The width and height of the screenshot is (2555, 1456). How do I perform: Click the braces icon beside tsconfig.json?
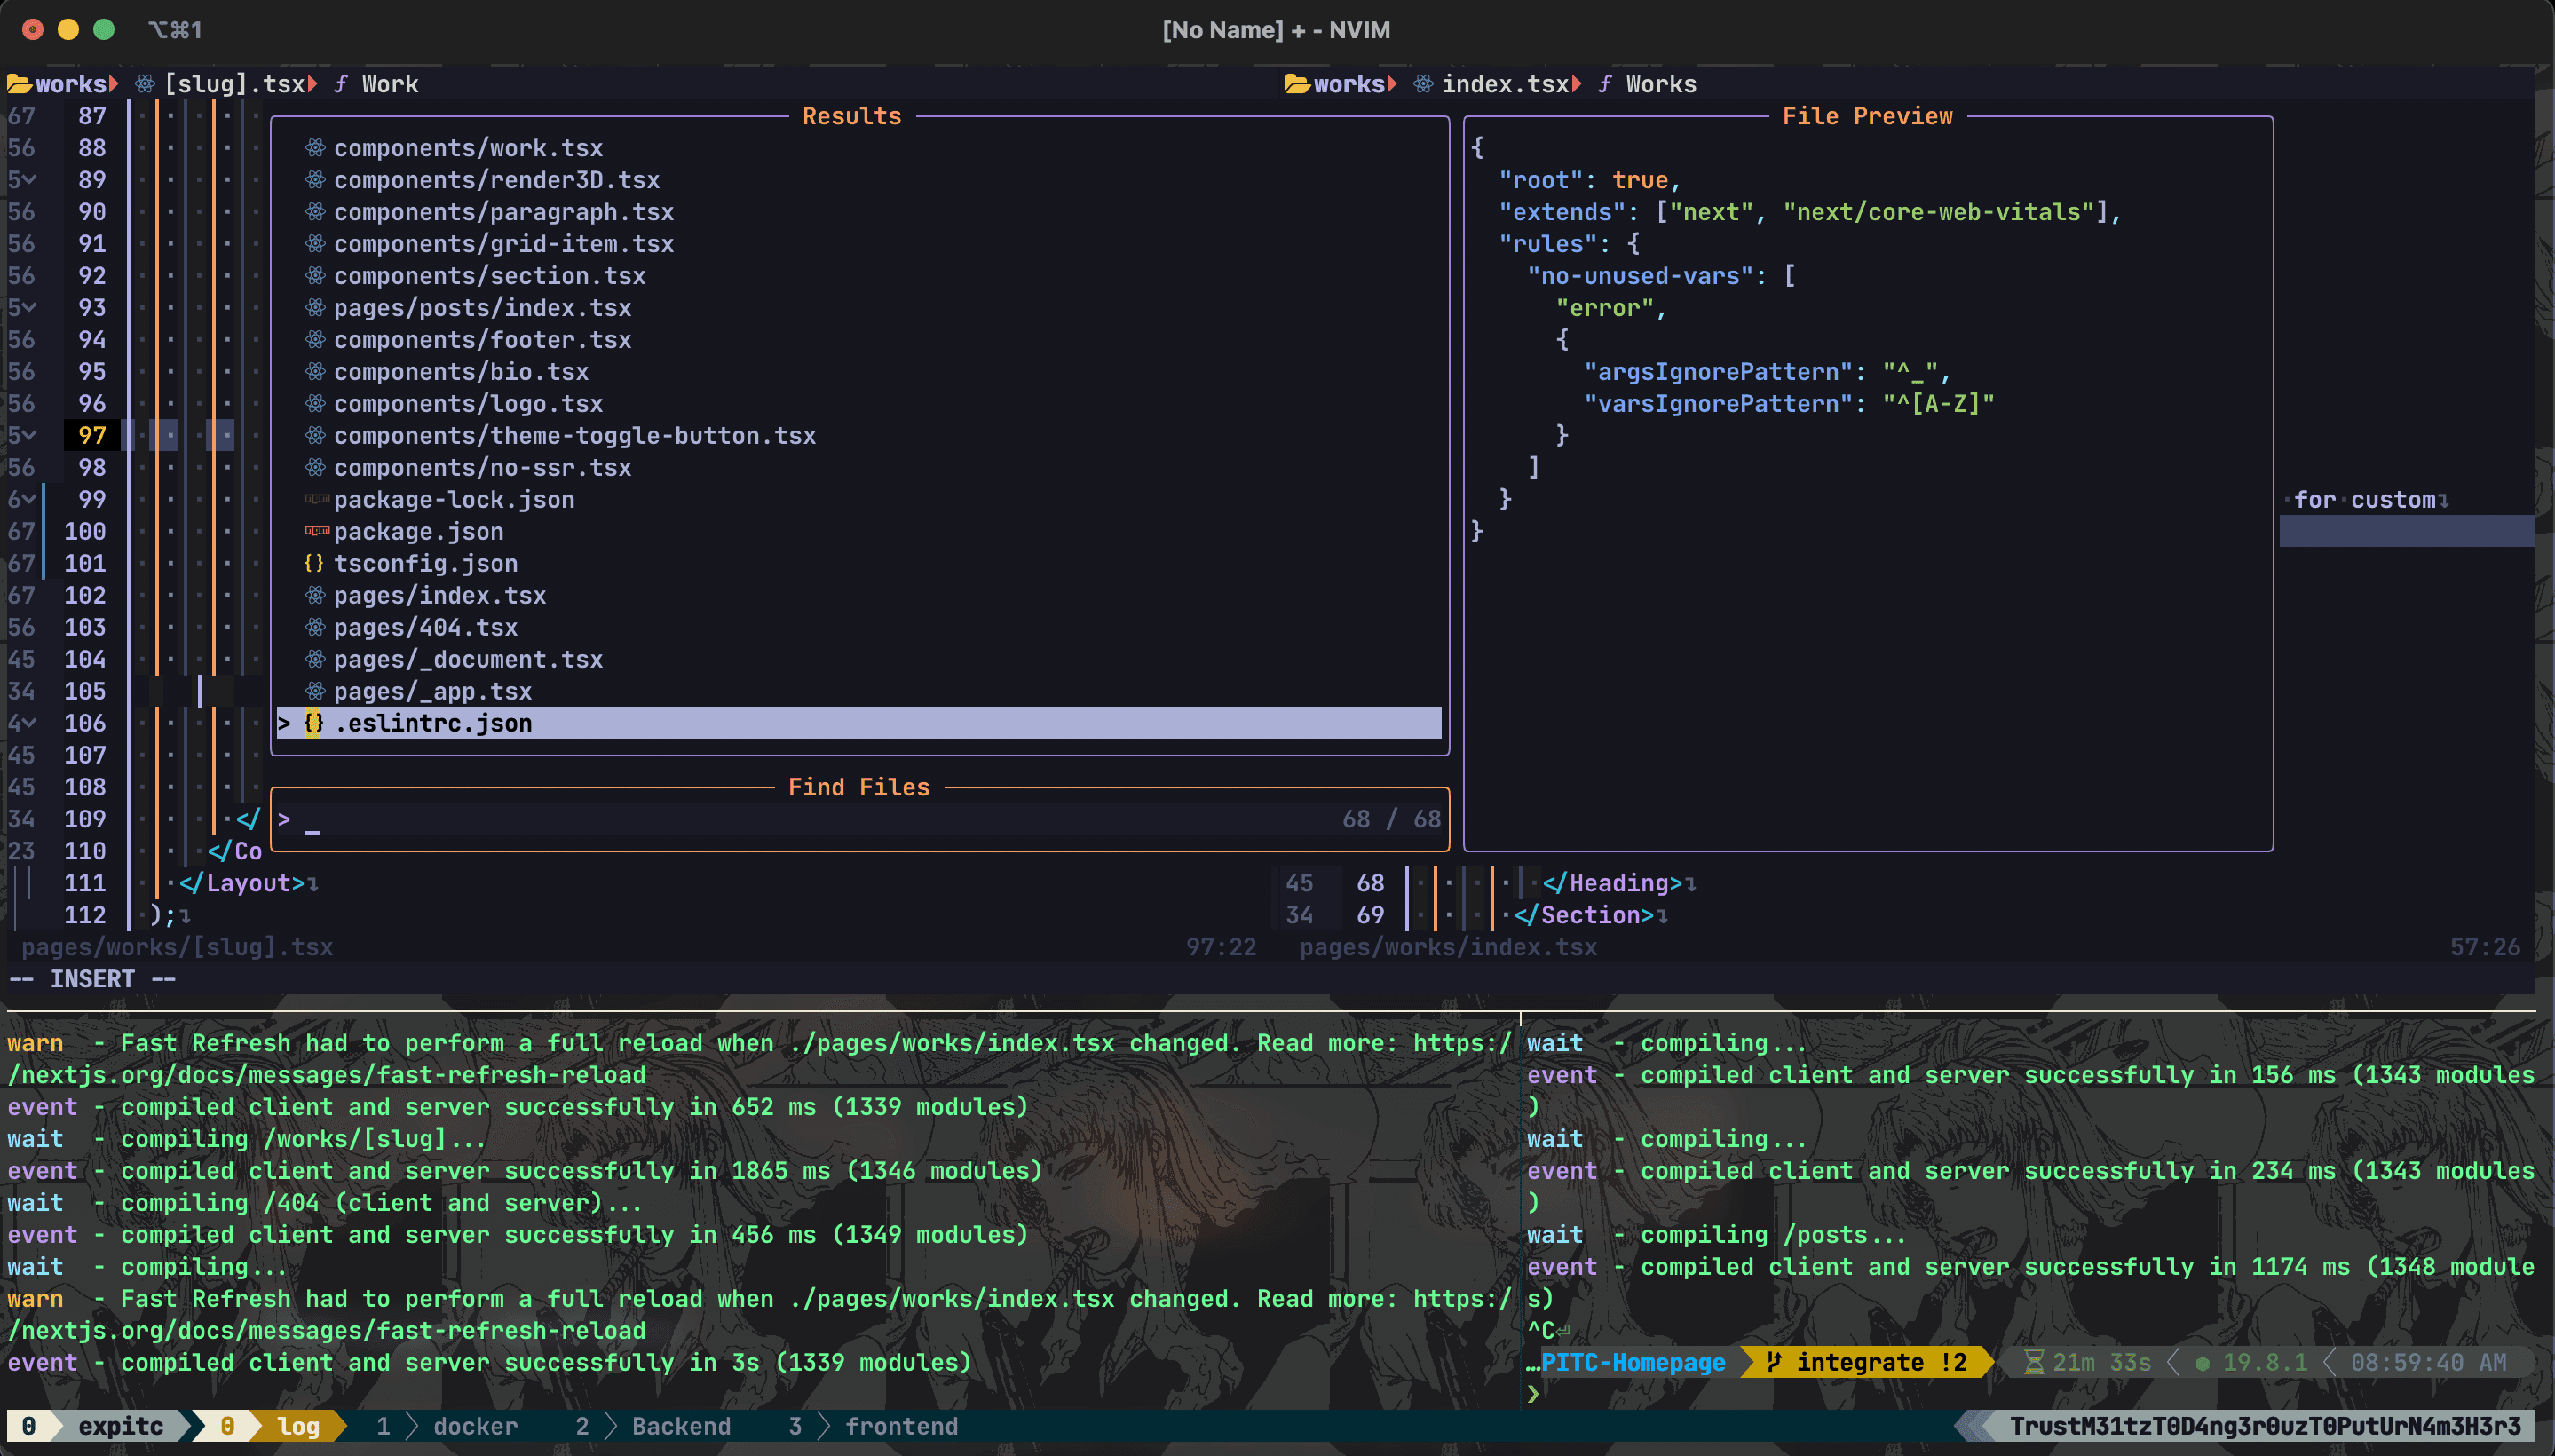tap(314, 564)
